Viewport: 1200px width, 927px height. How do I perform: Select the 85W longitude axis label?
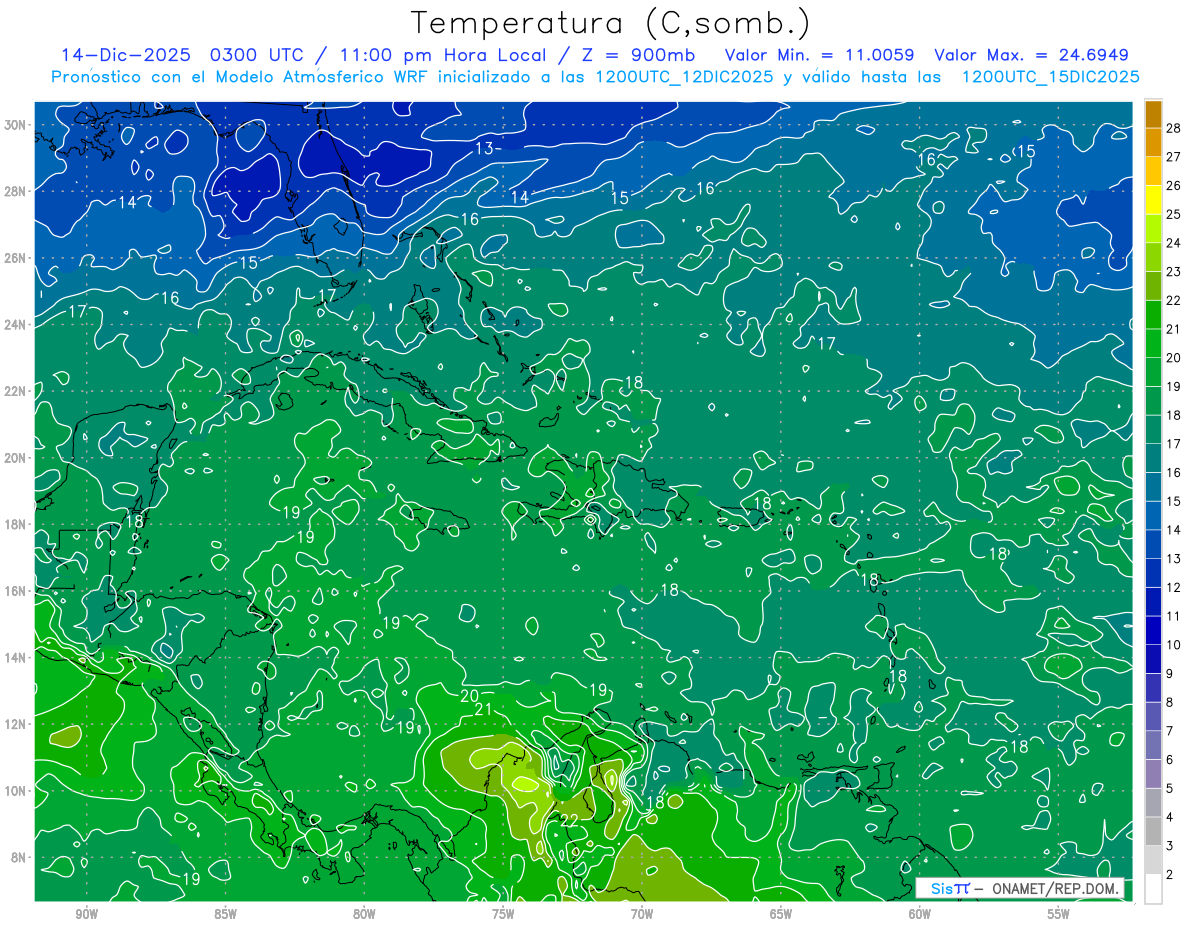225,914
